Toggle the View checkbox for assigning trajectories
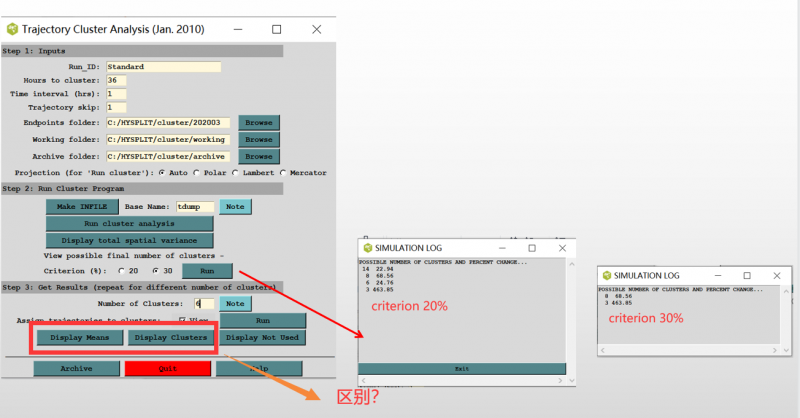 pyautogui.click(x=181, y=320)
